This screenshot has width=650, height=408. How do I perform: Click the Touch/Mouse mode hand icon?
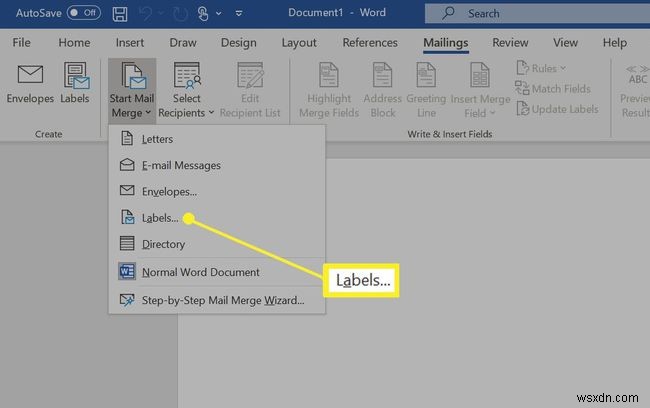click(x=203, y=14)
